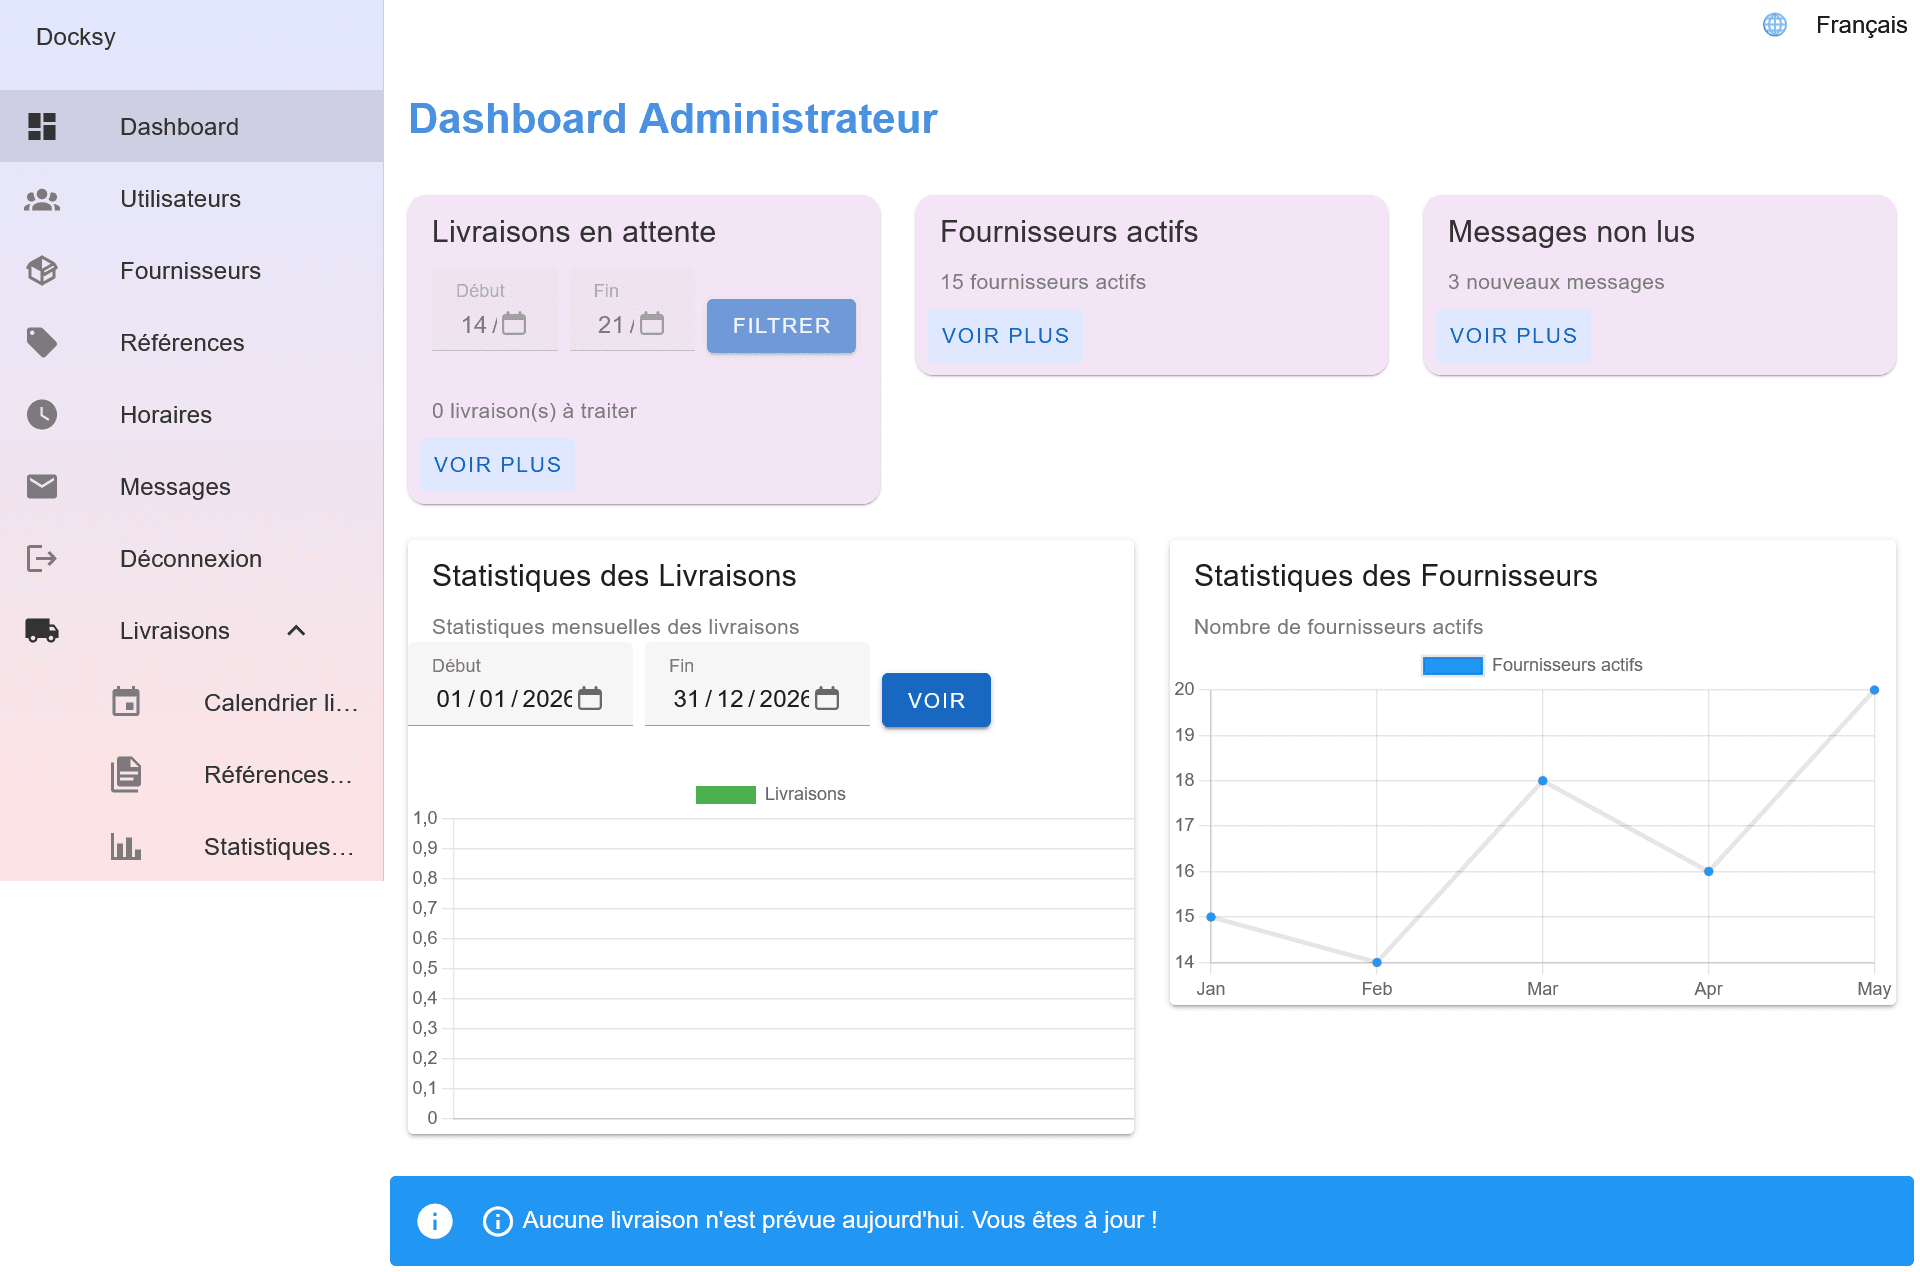Select the Horaires clock icon
The height and width of the screenshot is (1272, 1920).
pyautogui.click(x=41, y=414)
